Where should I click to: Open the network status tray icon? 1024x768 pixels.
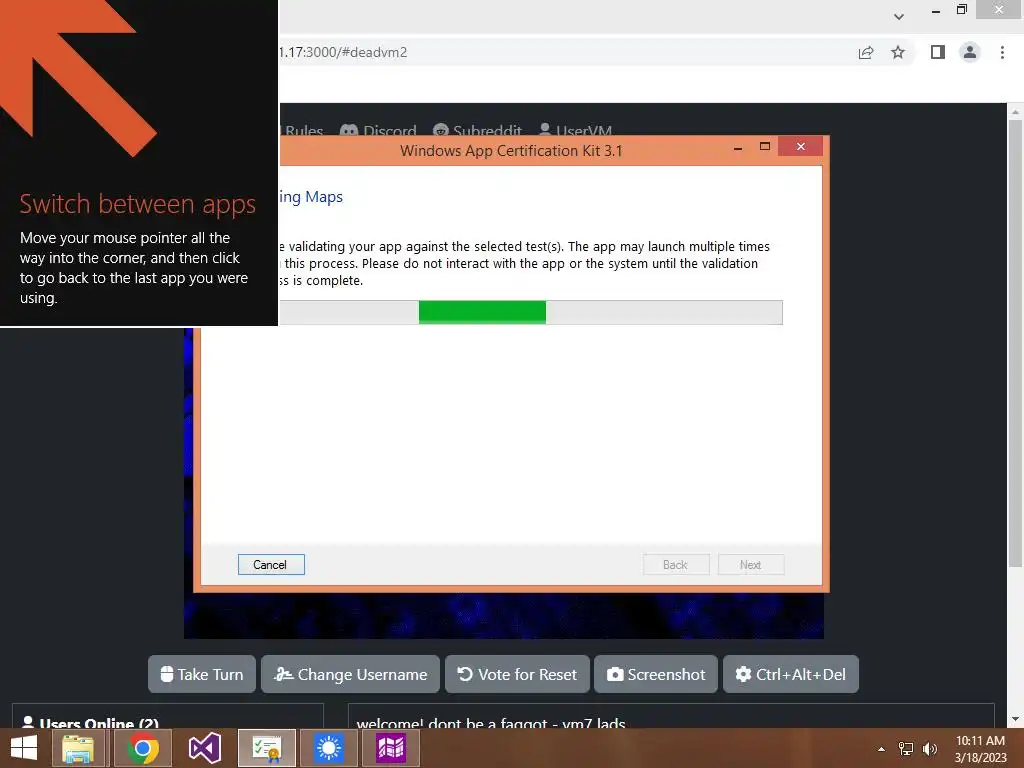(x=906, y=749)
